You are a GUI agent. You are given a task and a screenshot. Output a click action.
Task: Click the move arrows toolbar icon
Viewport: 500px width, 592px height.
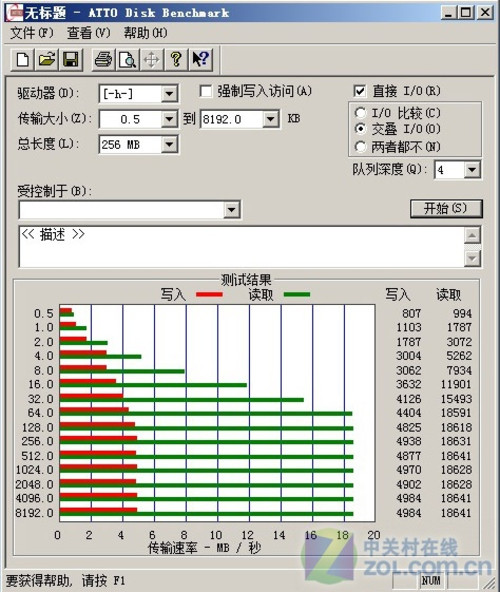[151, 60]
